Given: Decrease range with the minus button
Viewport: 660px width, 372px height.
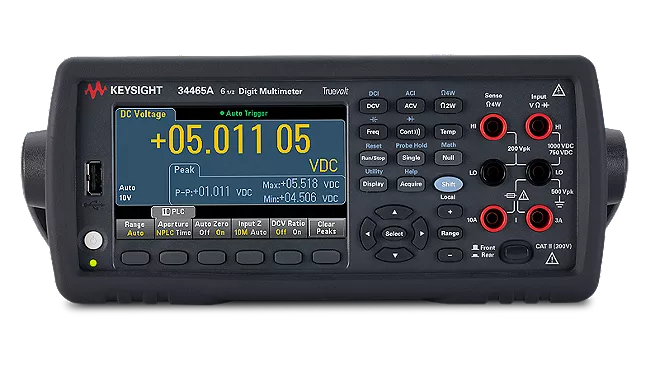Looking at the screenshot, I should click(x=450, y=255).
